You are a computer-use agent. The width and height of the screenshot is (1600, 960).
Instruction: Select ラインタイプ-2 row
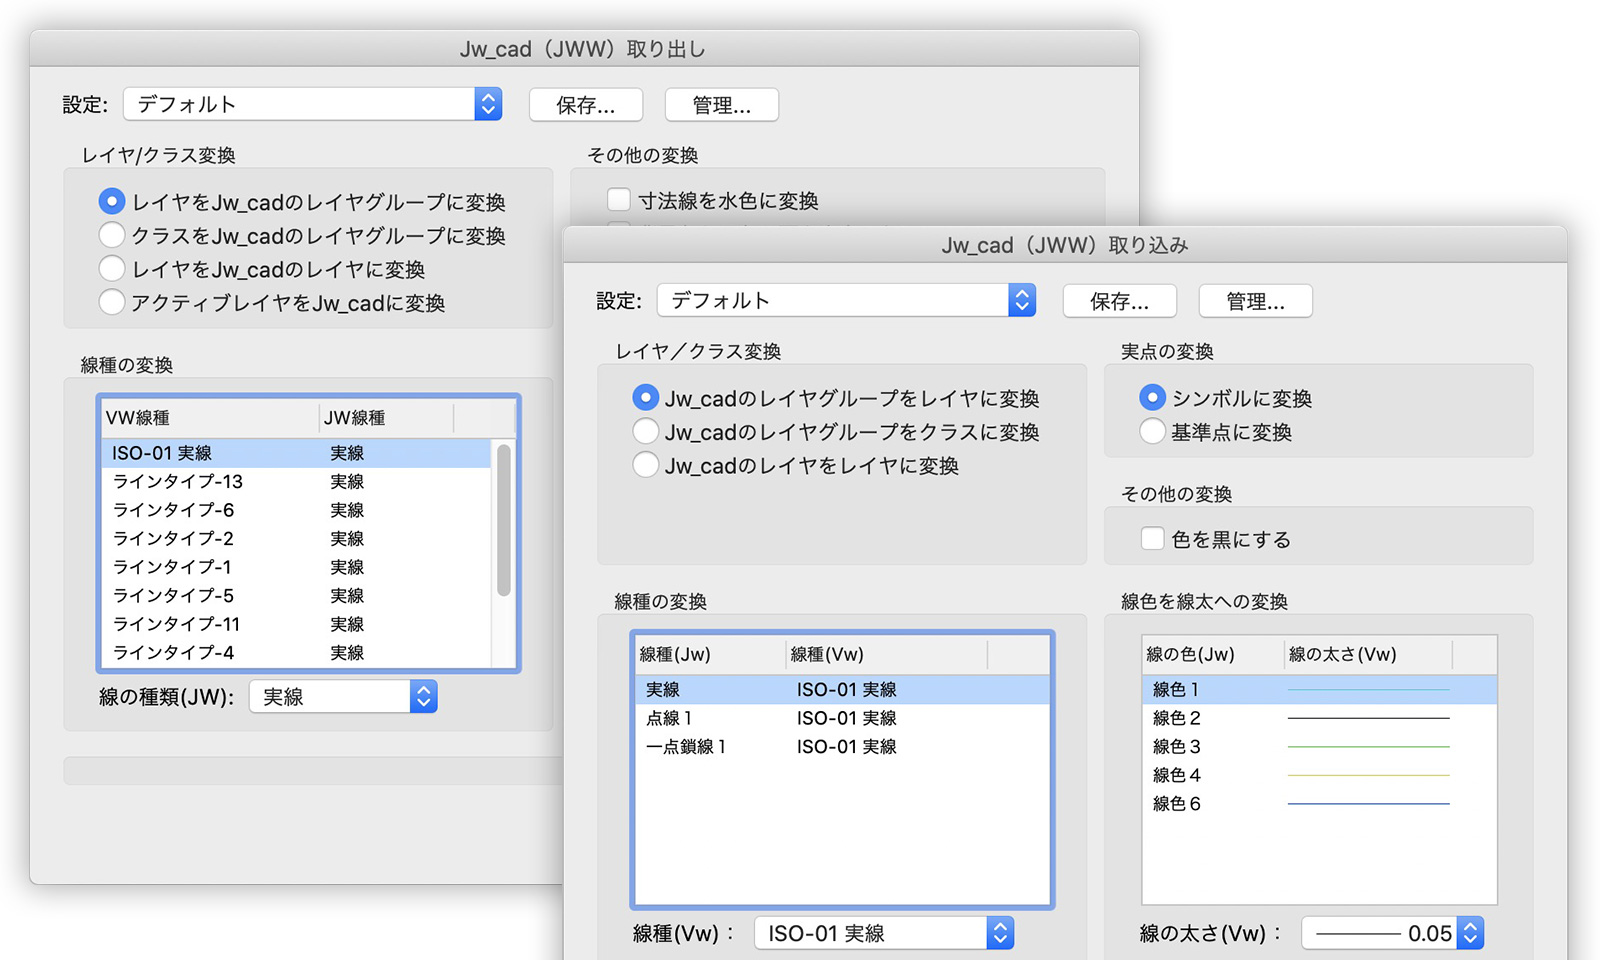(297, 538)
